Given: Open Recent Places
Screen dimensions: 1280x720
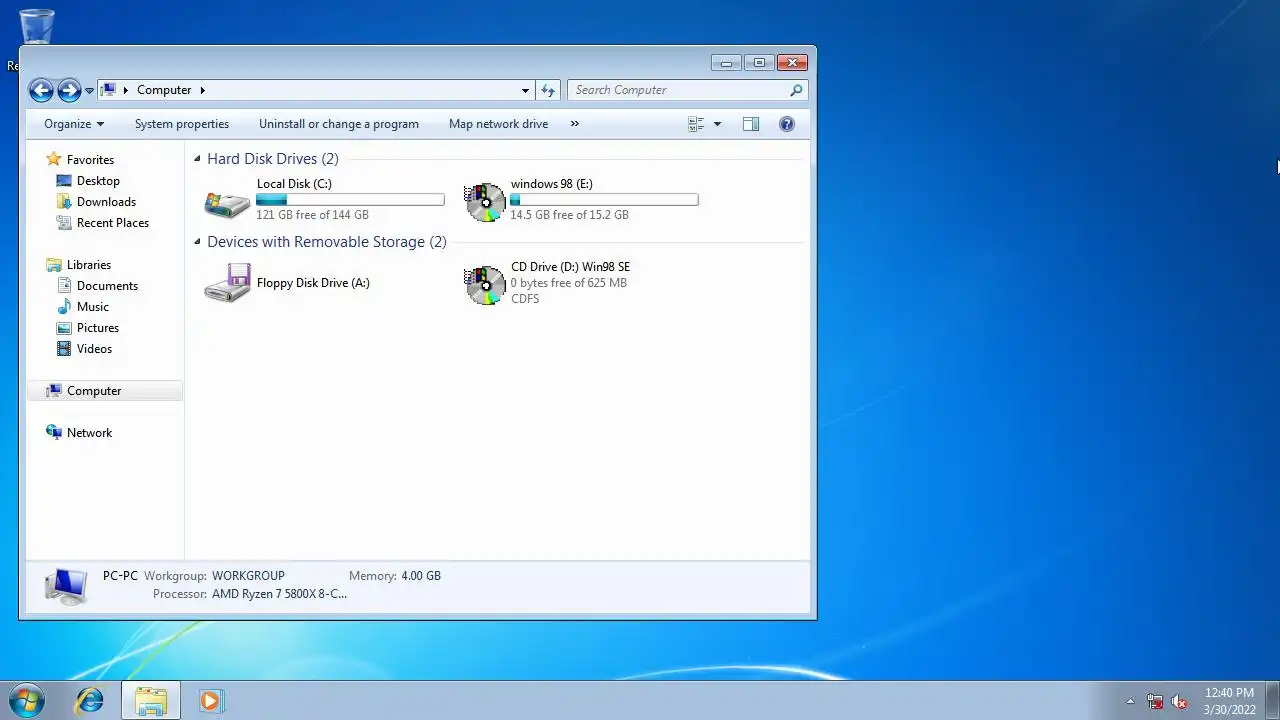Looking at the screenshot, I should pyautogui.click(x=113, y=223).
